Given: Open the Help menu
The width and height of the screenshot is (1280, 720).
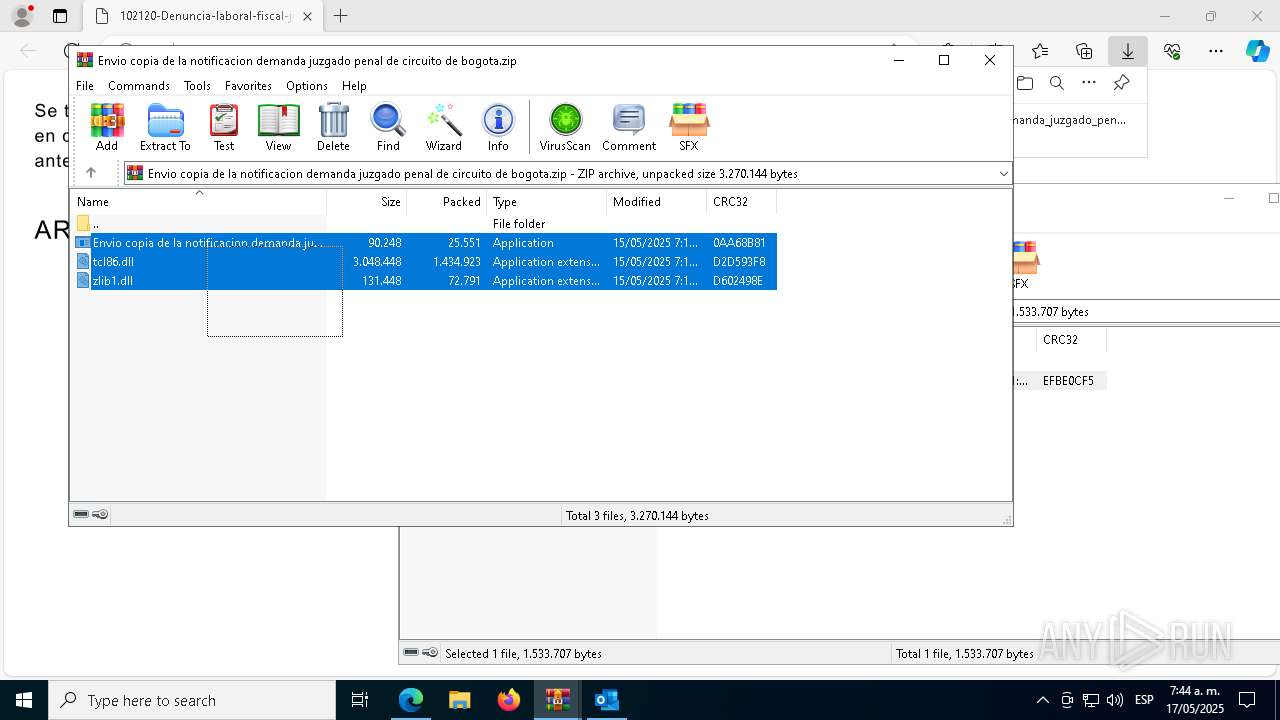Looking at the screenshot, I should (x=354, y=86).
